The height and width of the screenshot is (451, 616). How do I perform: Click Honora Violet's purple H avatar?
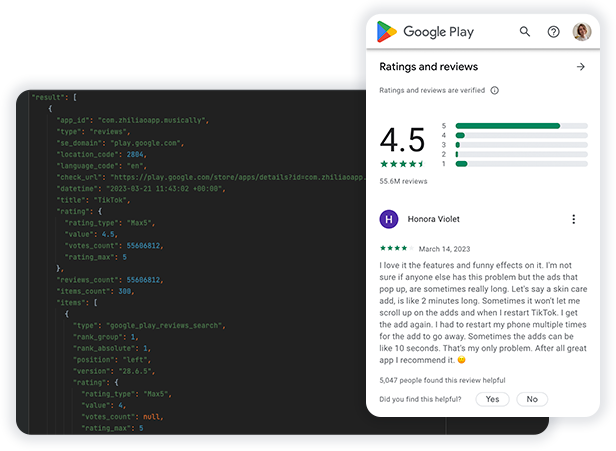tap(389, 219)
